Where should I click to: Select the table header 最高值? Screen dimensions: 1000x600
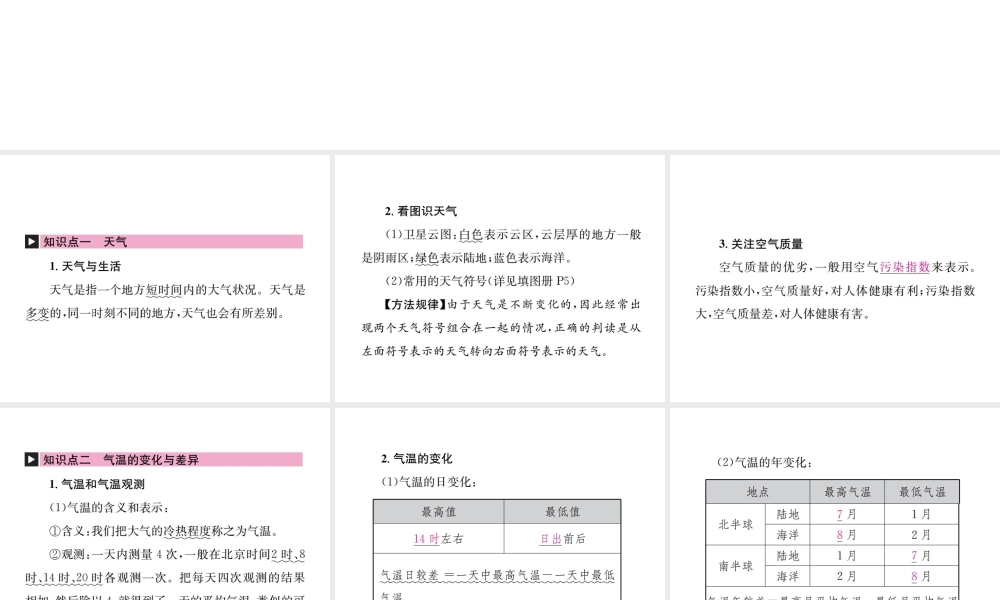tap(439, 512)
